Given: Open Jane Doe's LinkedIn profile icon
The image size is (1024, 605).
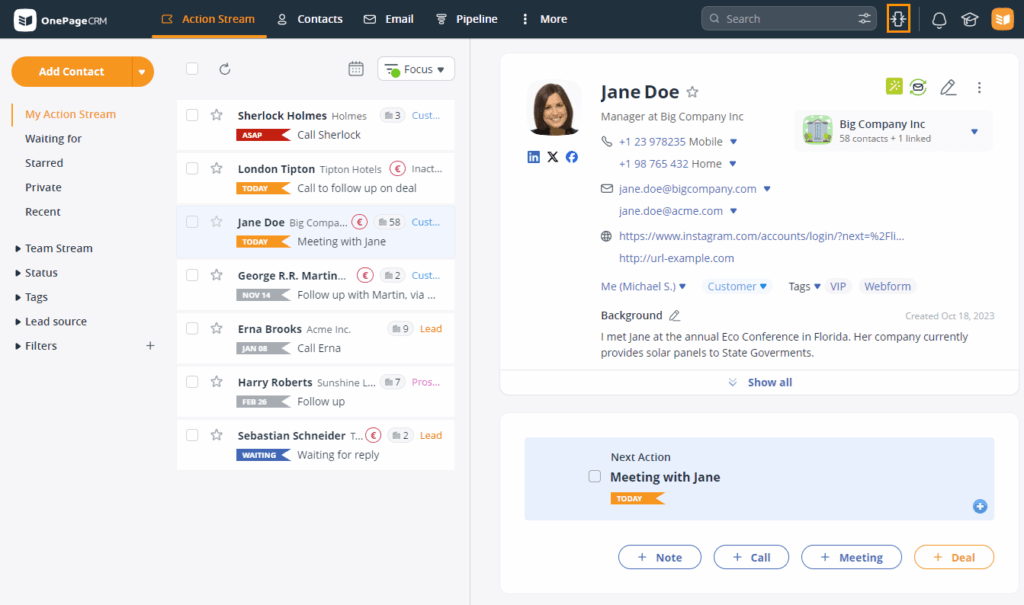Looking at the screenshot, I should coord(534,157).
